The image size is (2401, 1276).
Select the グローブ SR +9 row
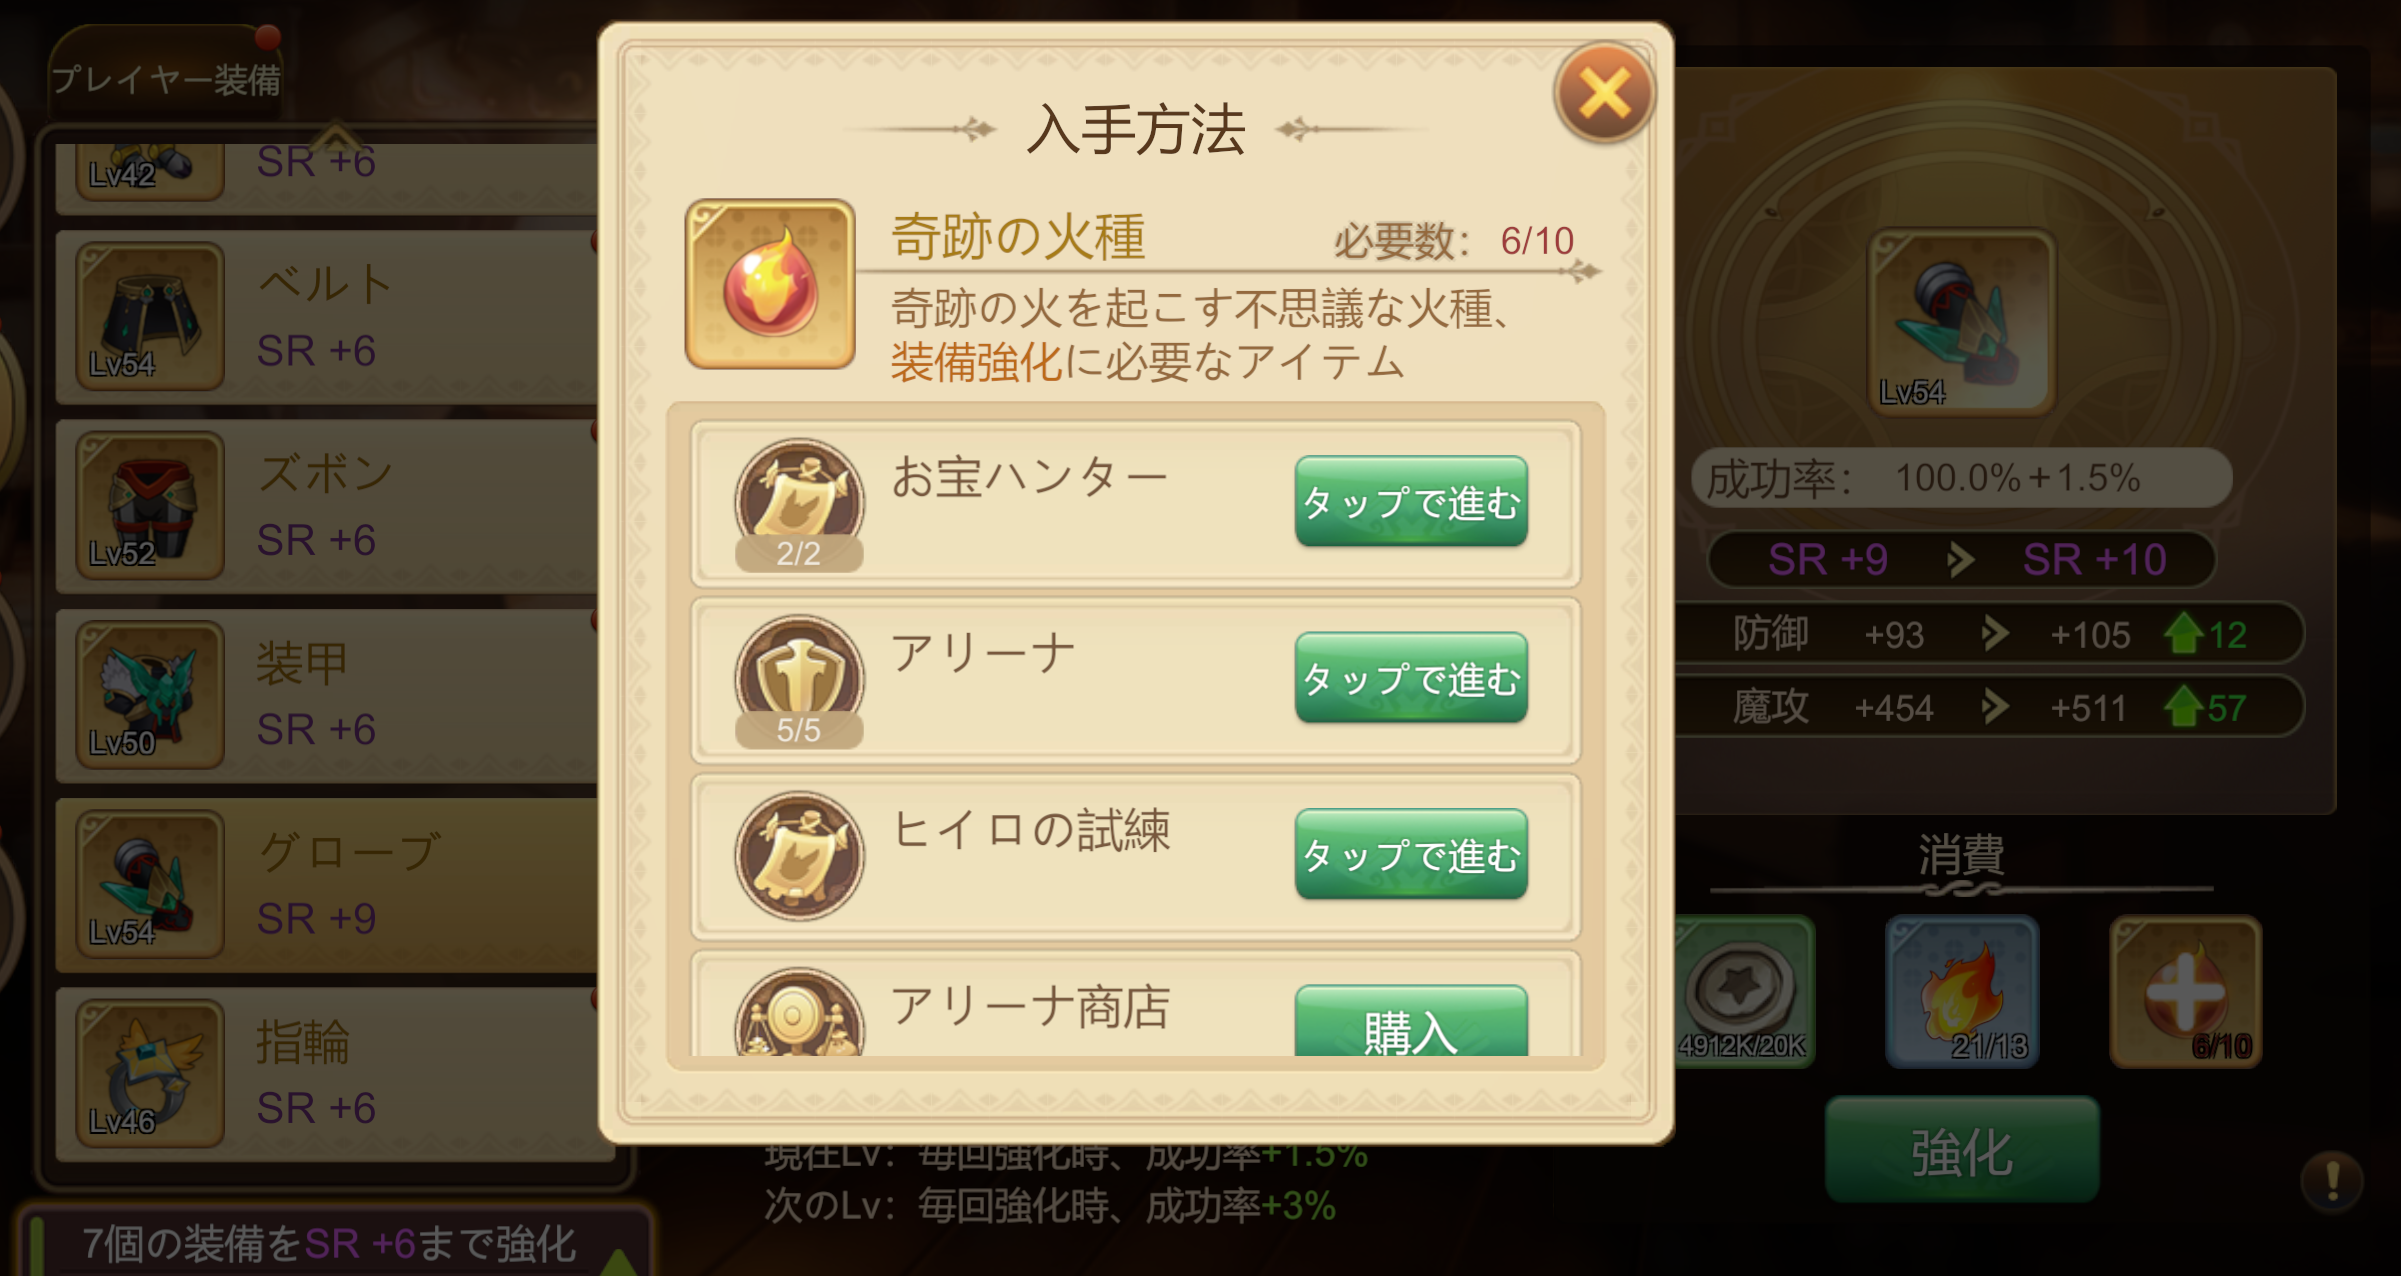pos(328,885)
